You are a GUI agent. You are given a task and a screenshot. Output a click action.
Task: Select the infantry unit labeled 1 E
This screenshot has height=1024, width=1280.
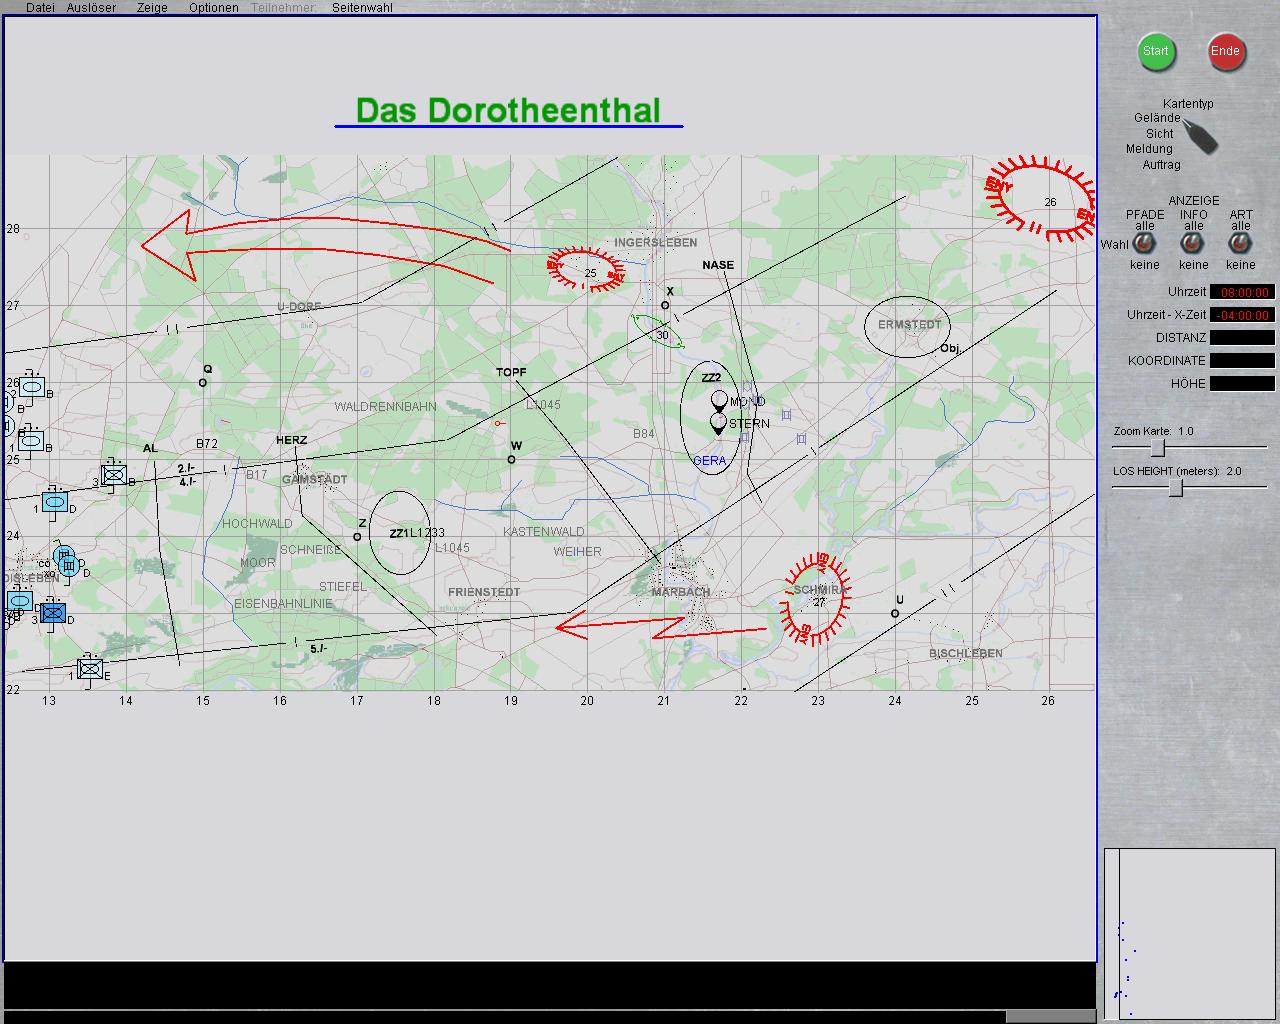click(90, 668)
